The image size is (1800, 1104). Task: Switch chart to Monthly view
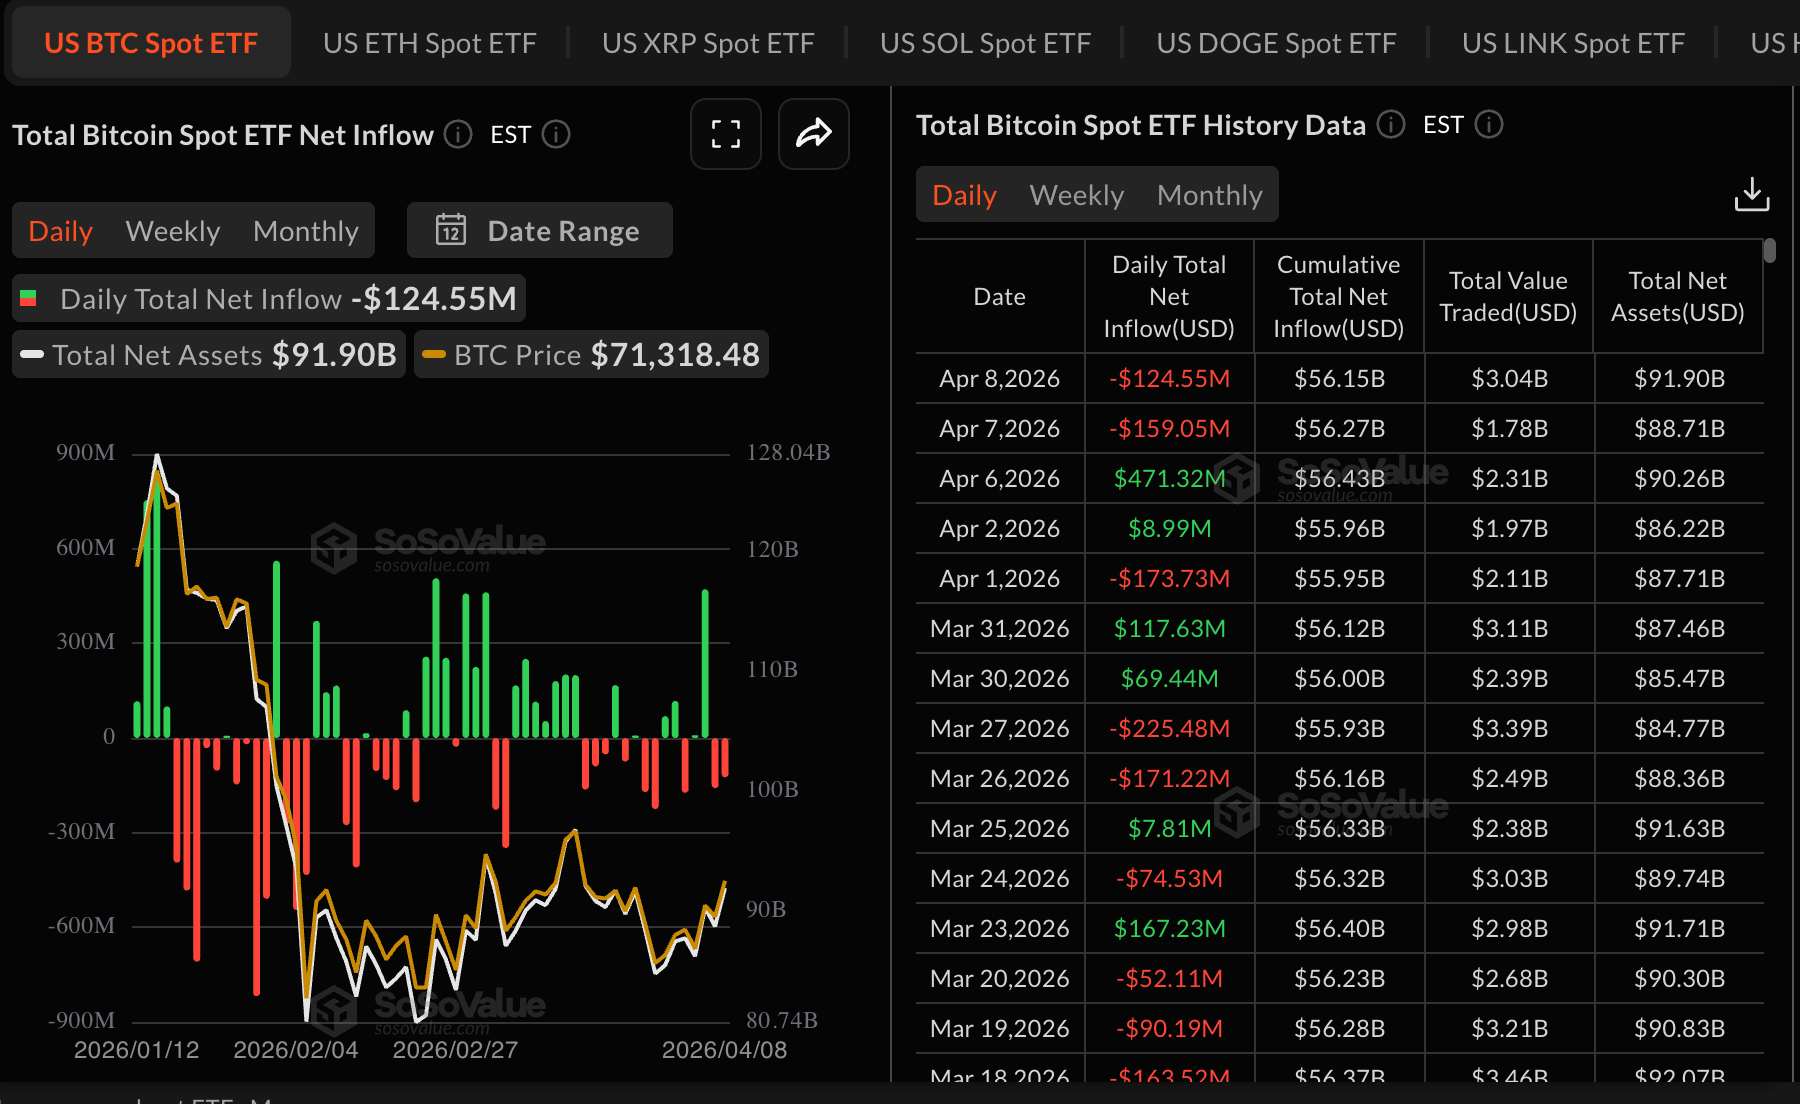(305, 231)
